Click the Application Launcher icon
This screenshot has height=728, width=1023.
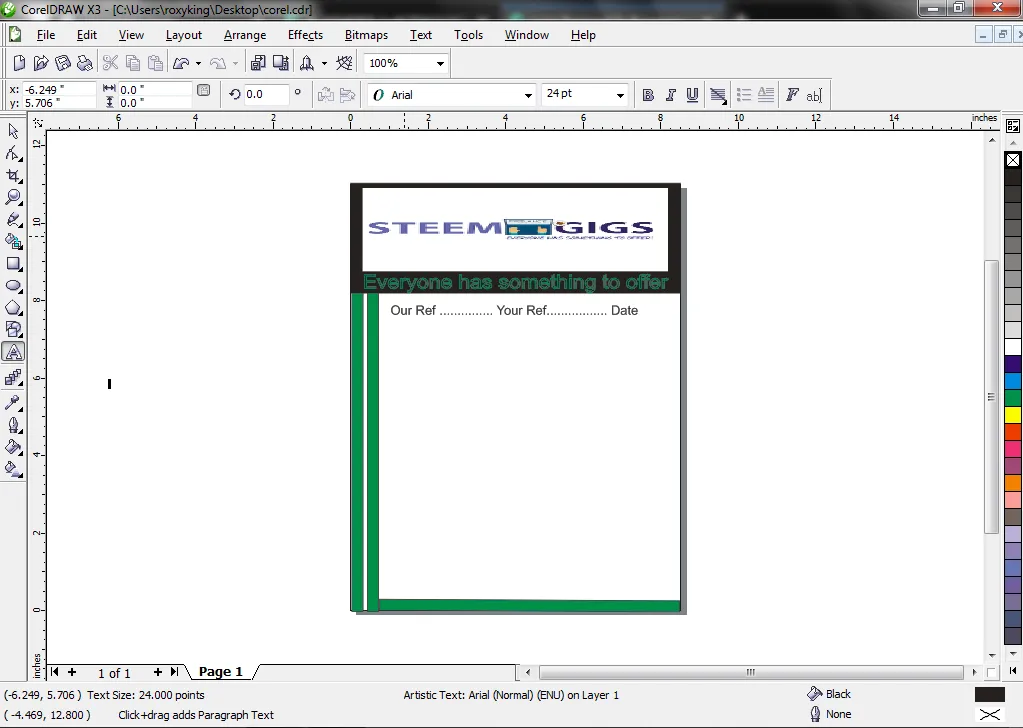tap(307, 63)
